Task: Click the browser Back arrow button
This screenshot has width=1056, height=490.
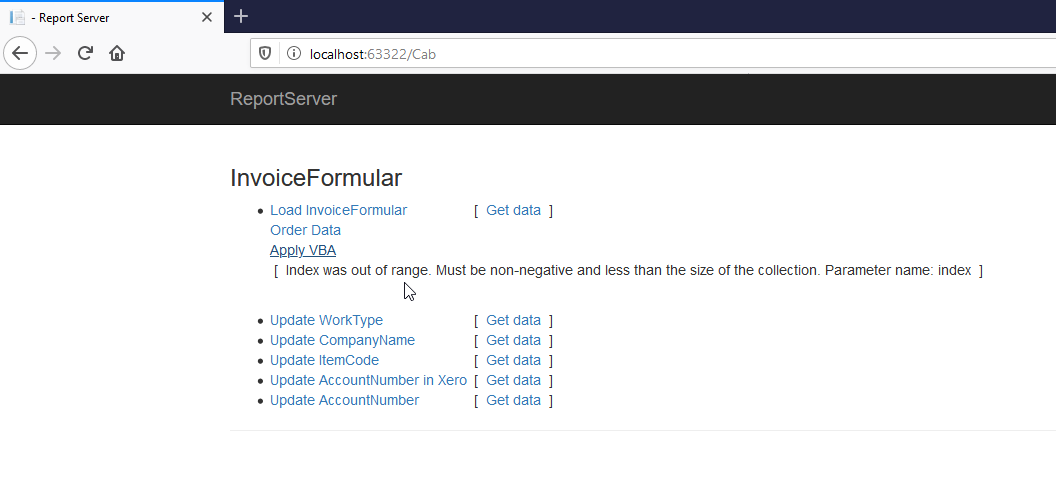Action: (21, 53)
